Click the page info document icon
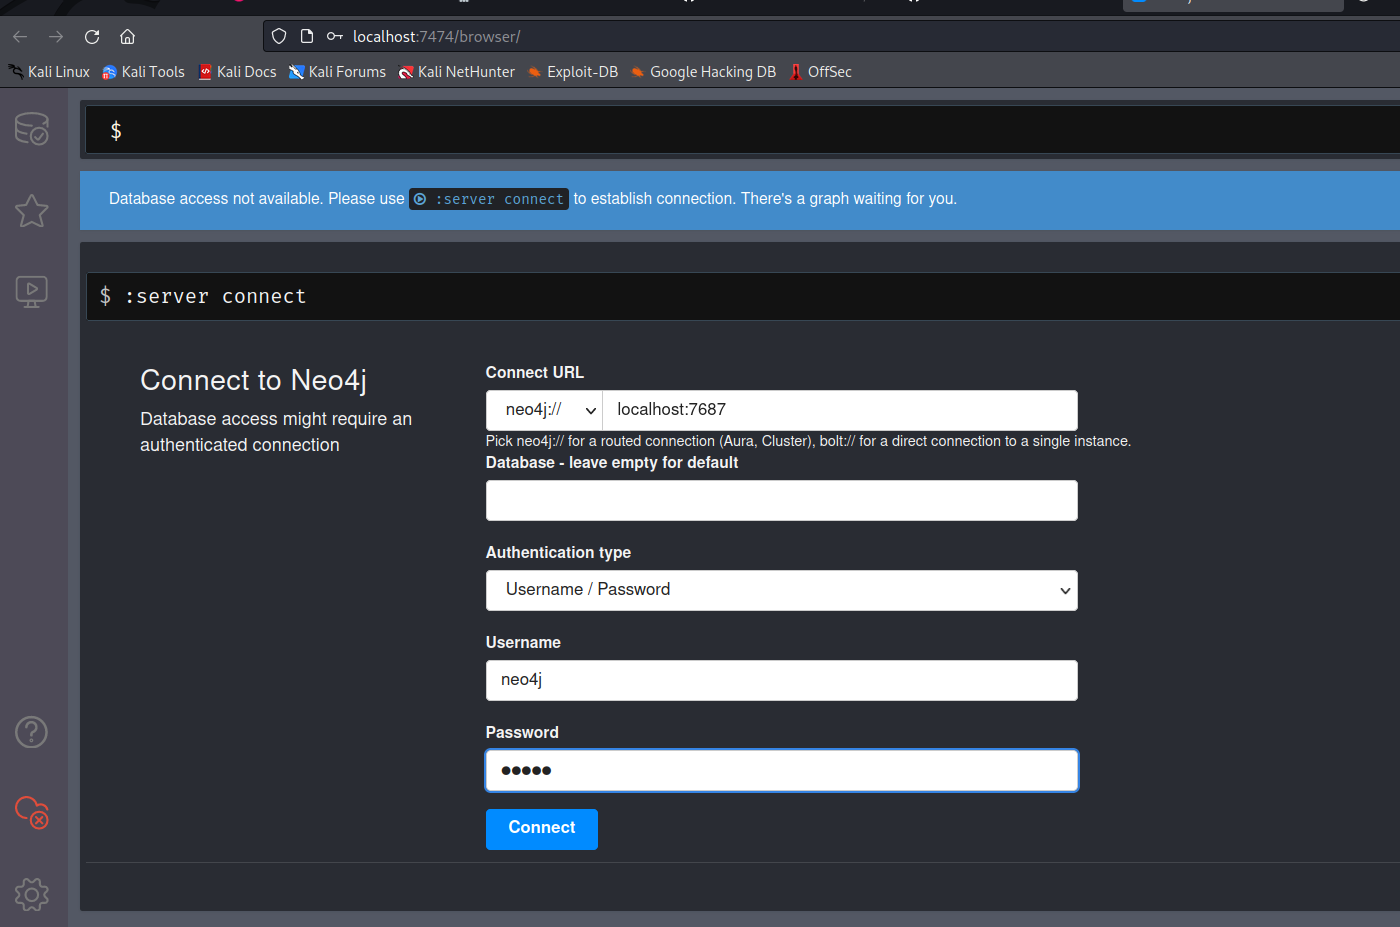1400x927 pixels. pyautogui.click(x=307, y=37)
